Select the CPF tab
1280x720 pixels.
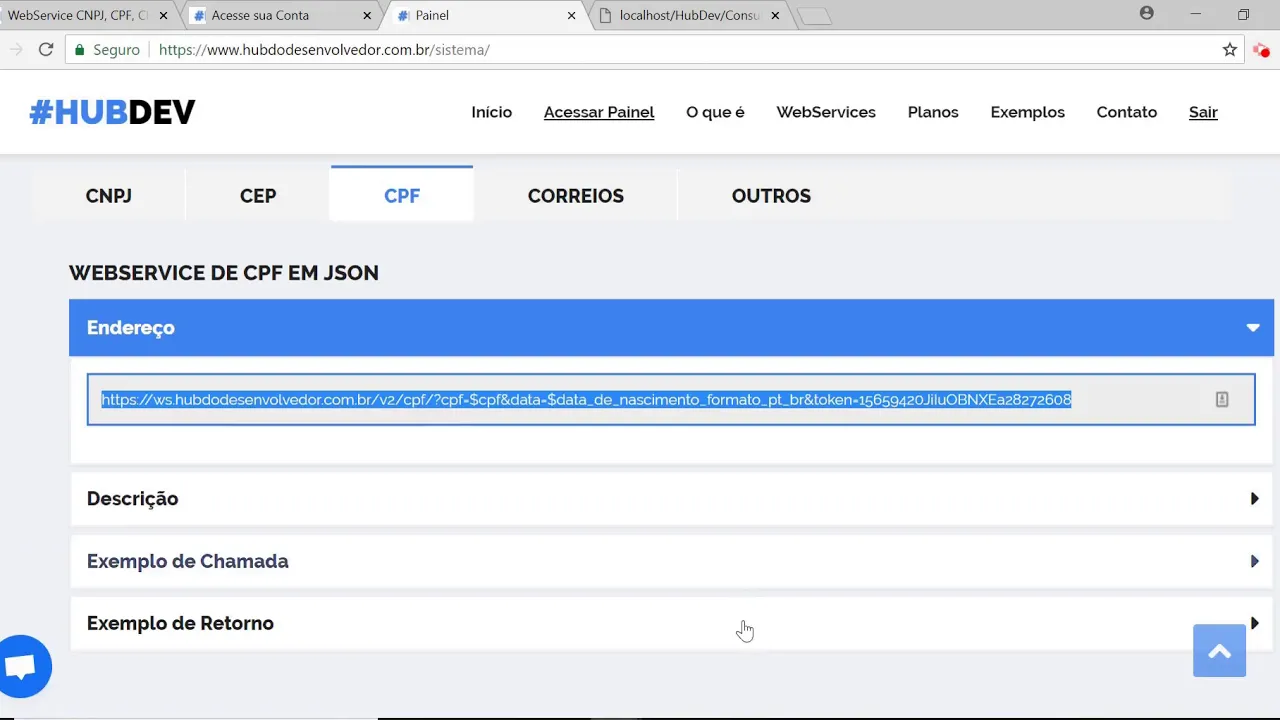[402, 194]
